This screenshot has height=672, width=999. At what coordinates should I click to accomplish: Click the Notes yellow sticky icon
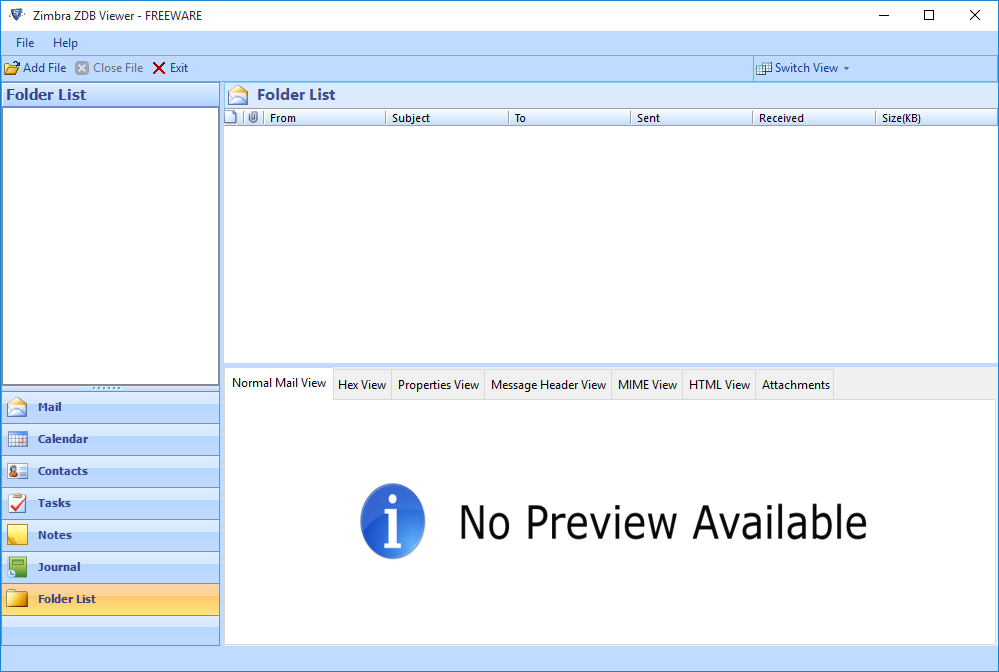17,534
